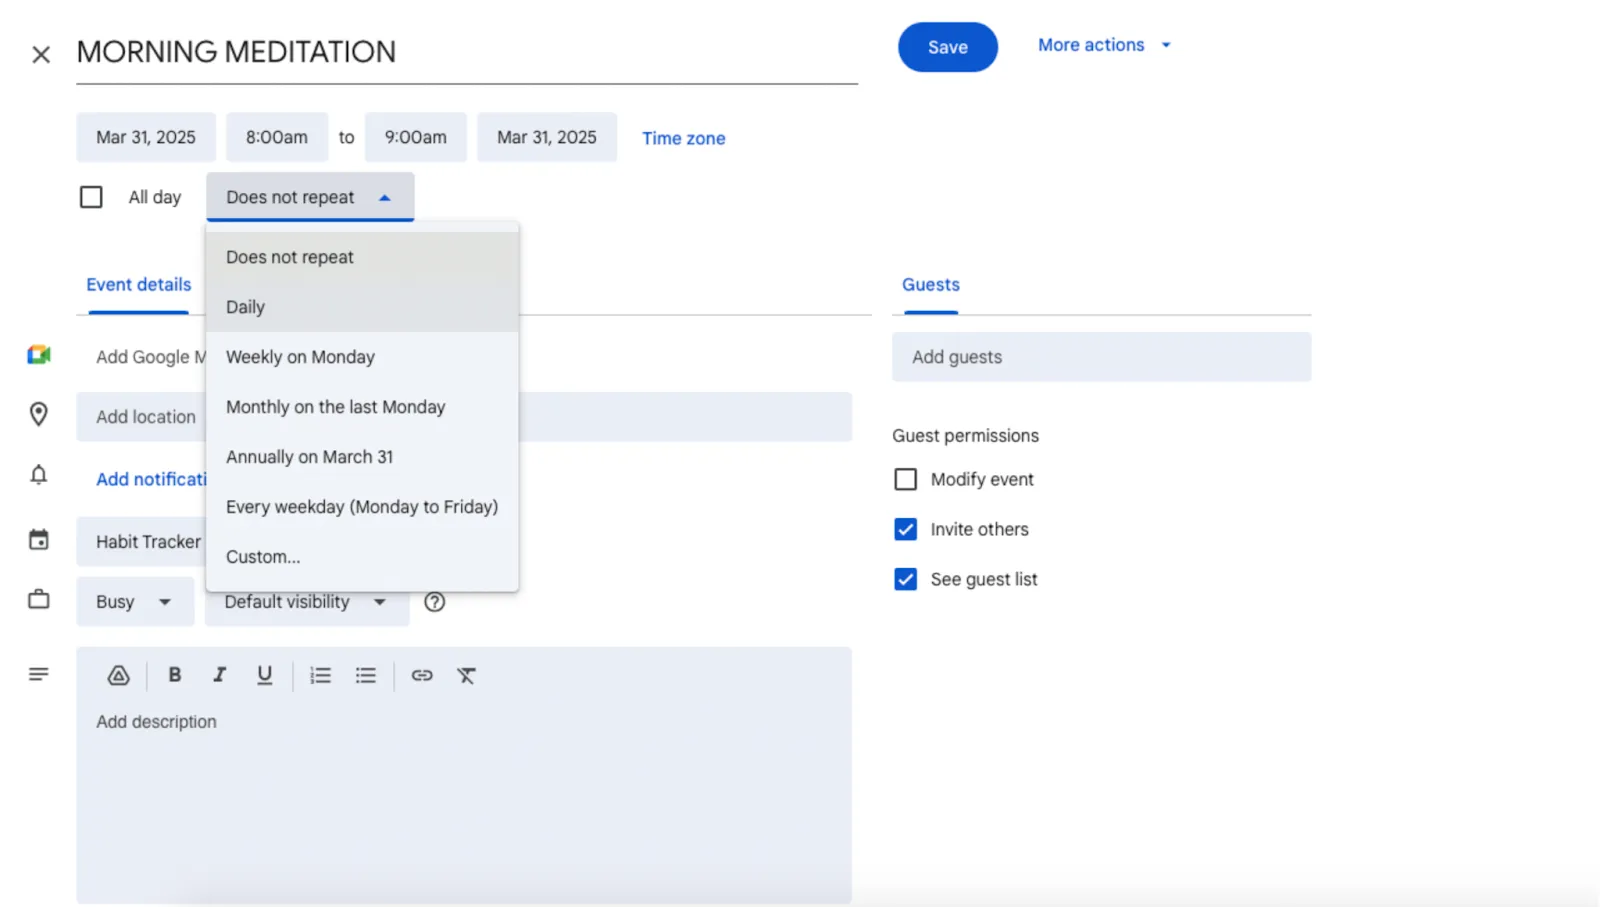
Task: Open the insert link tool
Action: pos(422,675)
